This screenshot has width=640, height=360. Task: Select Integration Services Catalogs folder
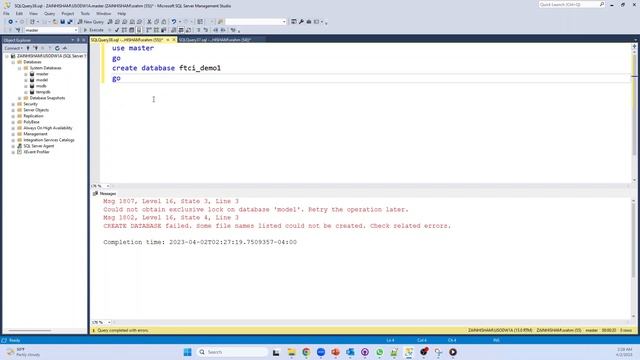click(49, 140)
